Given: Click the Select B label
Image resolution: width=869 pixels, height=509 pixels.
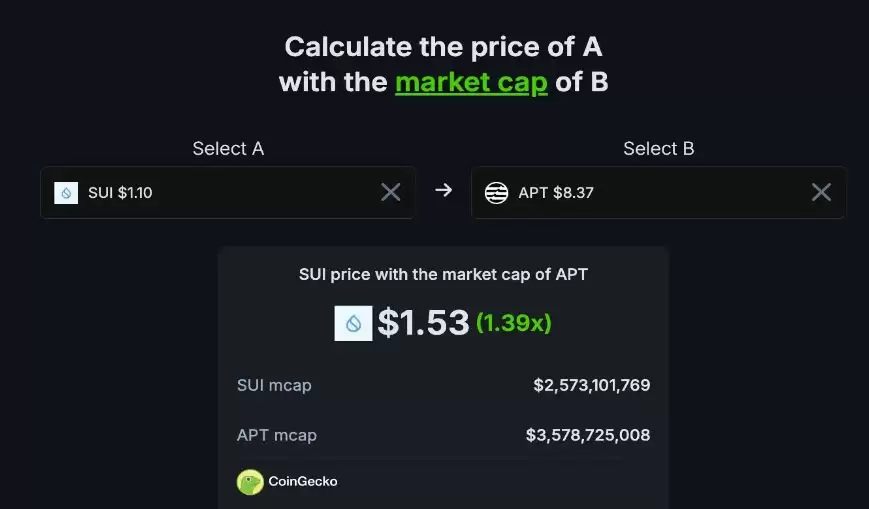Looking at the screenshot, I should click(658, 149).
